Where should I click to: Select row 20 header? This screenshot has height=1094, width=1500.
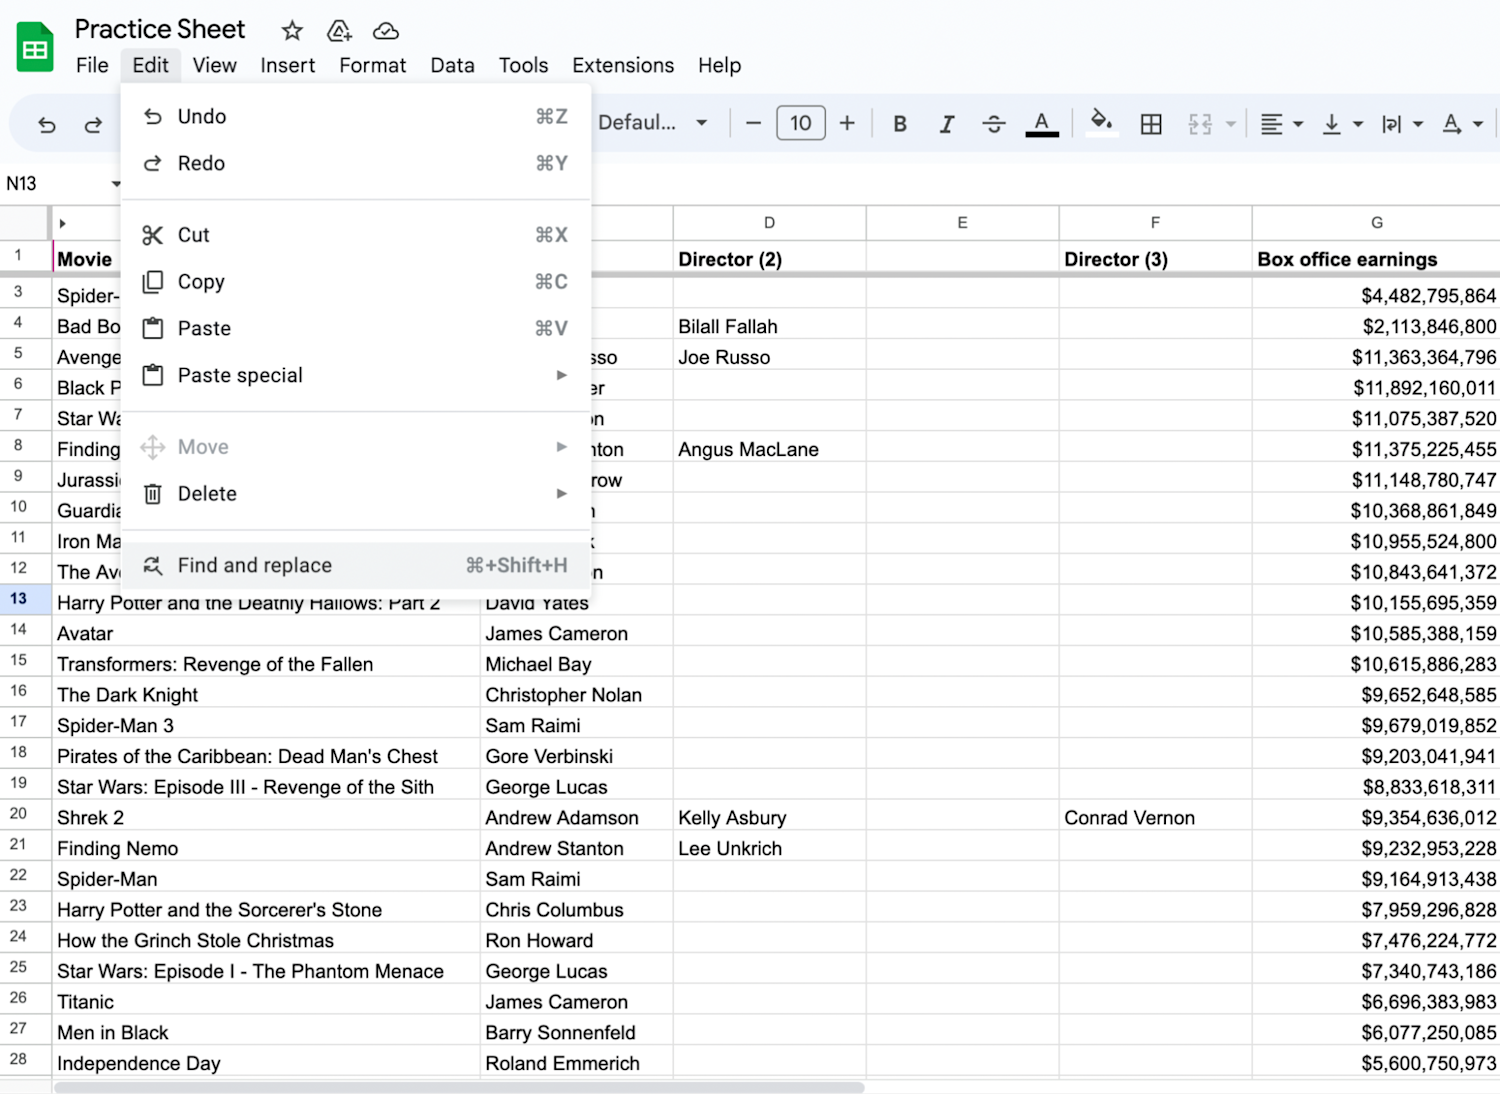click(25, 814)
